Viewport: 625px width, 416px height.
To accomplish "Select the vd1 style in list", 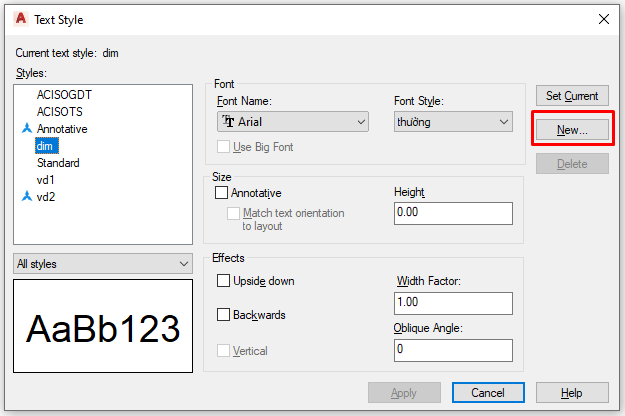I will (x=46, y=180).
